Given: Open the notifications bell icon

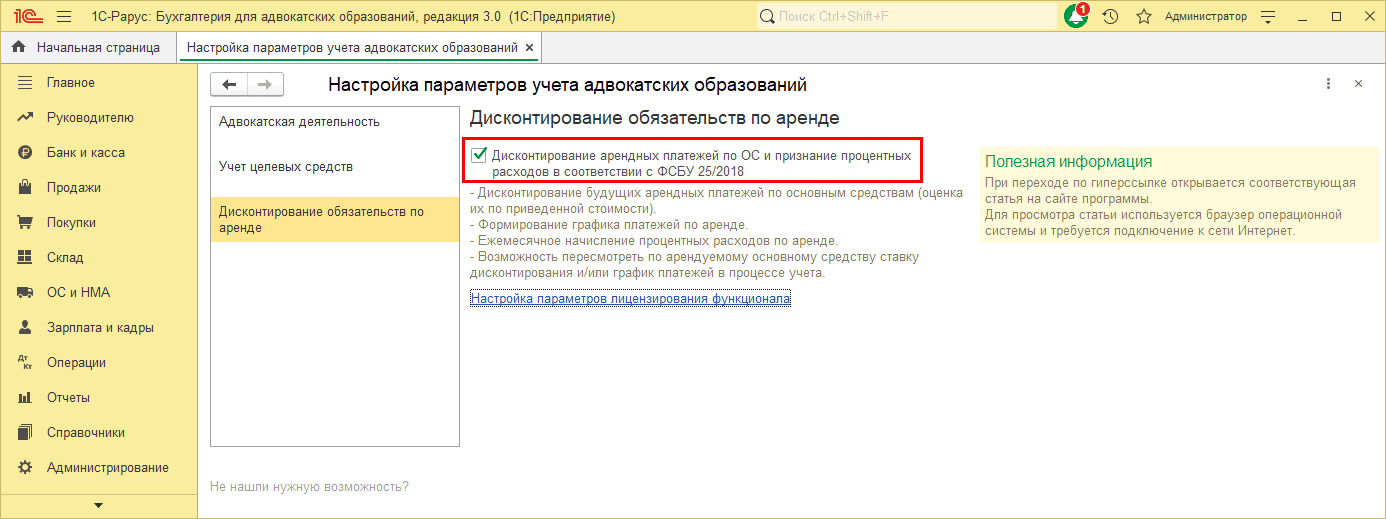Looking at the screenshot, I should point(1076,17).
